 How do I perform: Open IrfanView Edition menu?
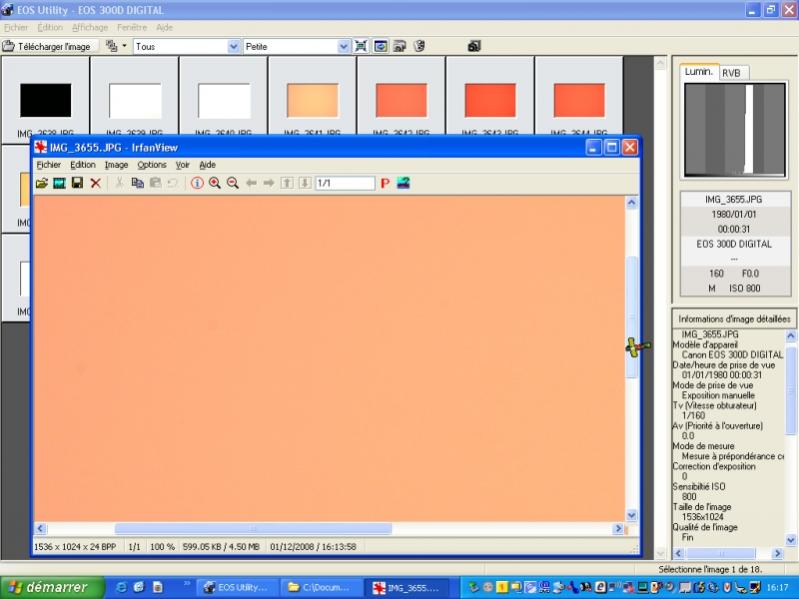(x=83, y=165)
